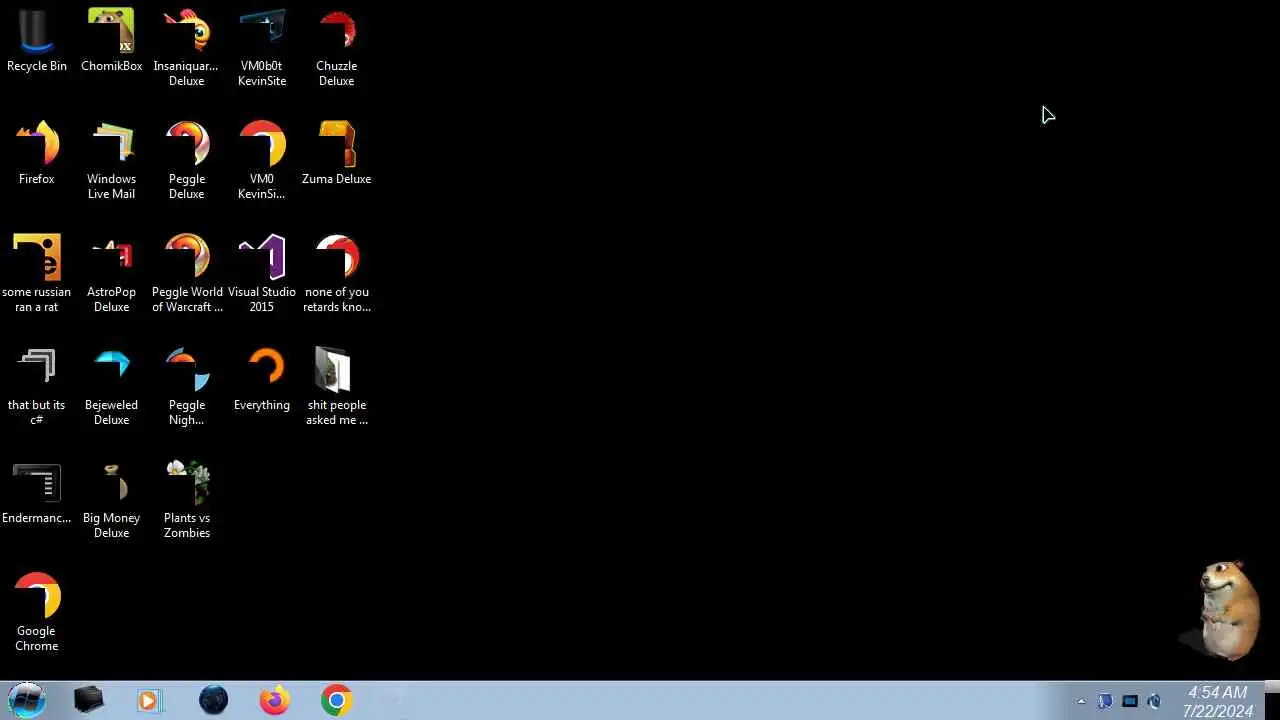This screenshot has height=720, width=1280.
Task: Select the Peggle Deluxe desktop icon
Action: tap(186, 161)
